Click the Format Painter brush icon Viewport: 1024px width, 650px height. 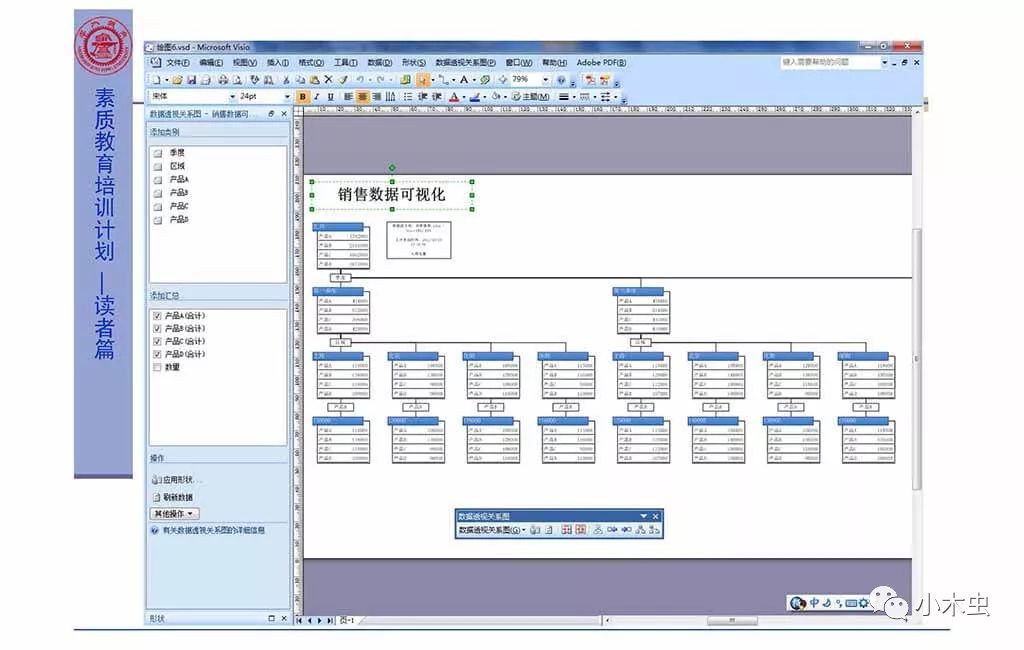click(x=344, y=80)
